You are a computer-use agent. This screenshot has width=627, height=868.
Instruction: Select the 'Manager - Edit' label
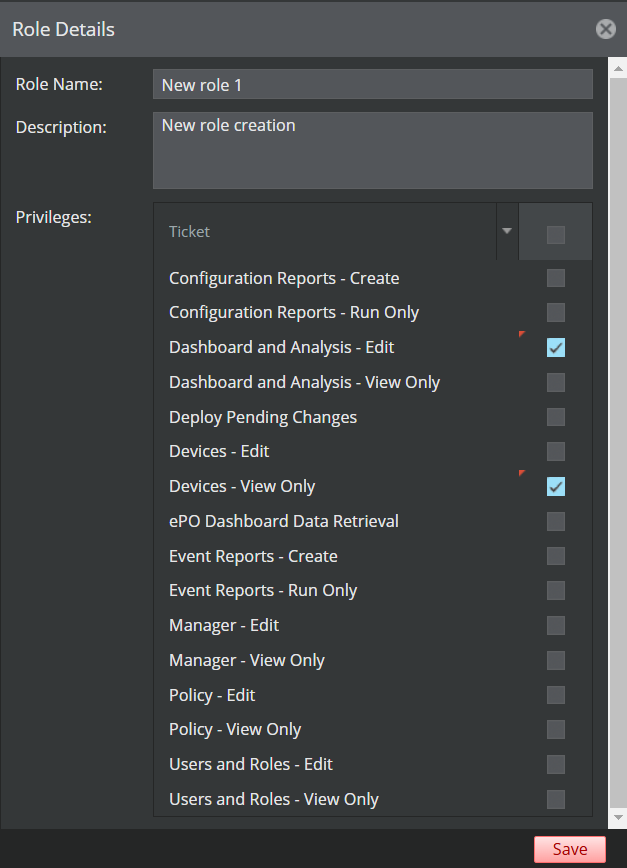tap(224, 626)
